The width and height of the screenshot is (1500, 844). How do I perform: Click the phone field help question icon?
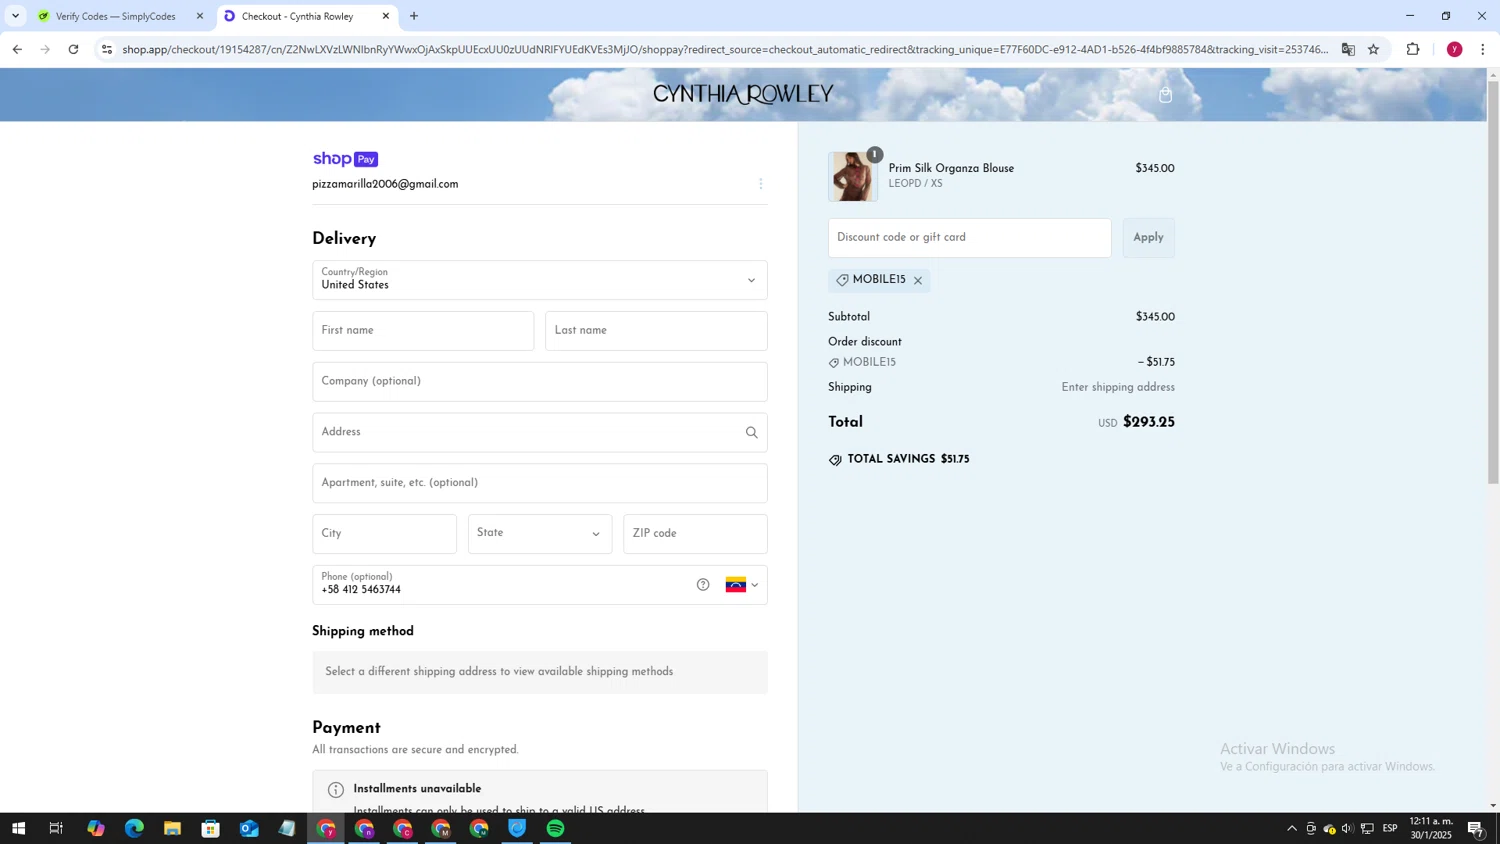click(x=703, y=585)
